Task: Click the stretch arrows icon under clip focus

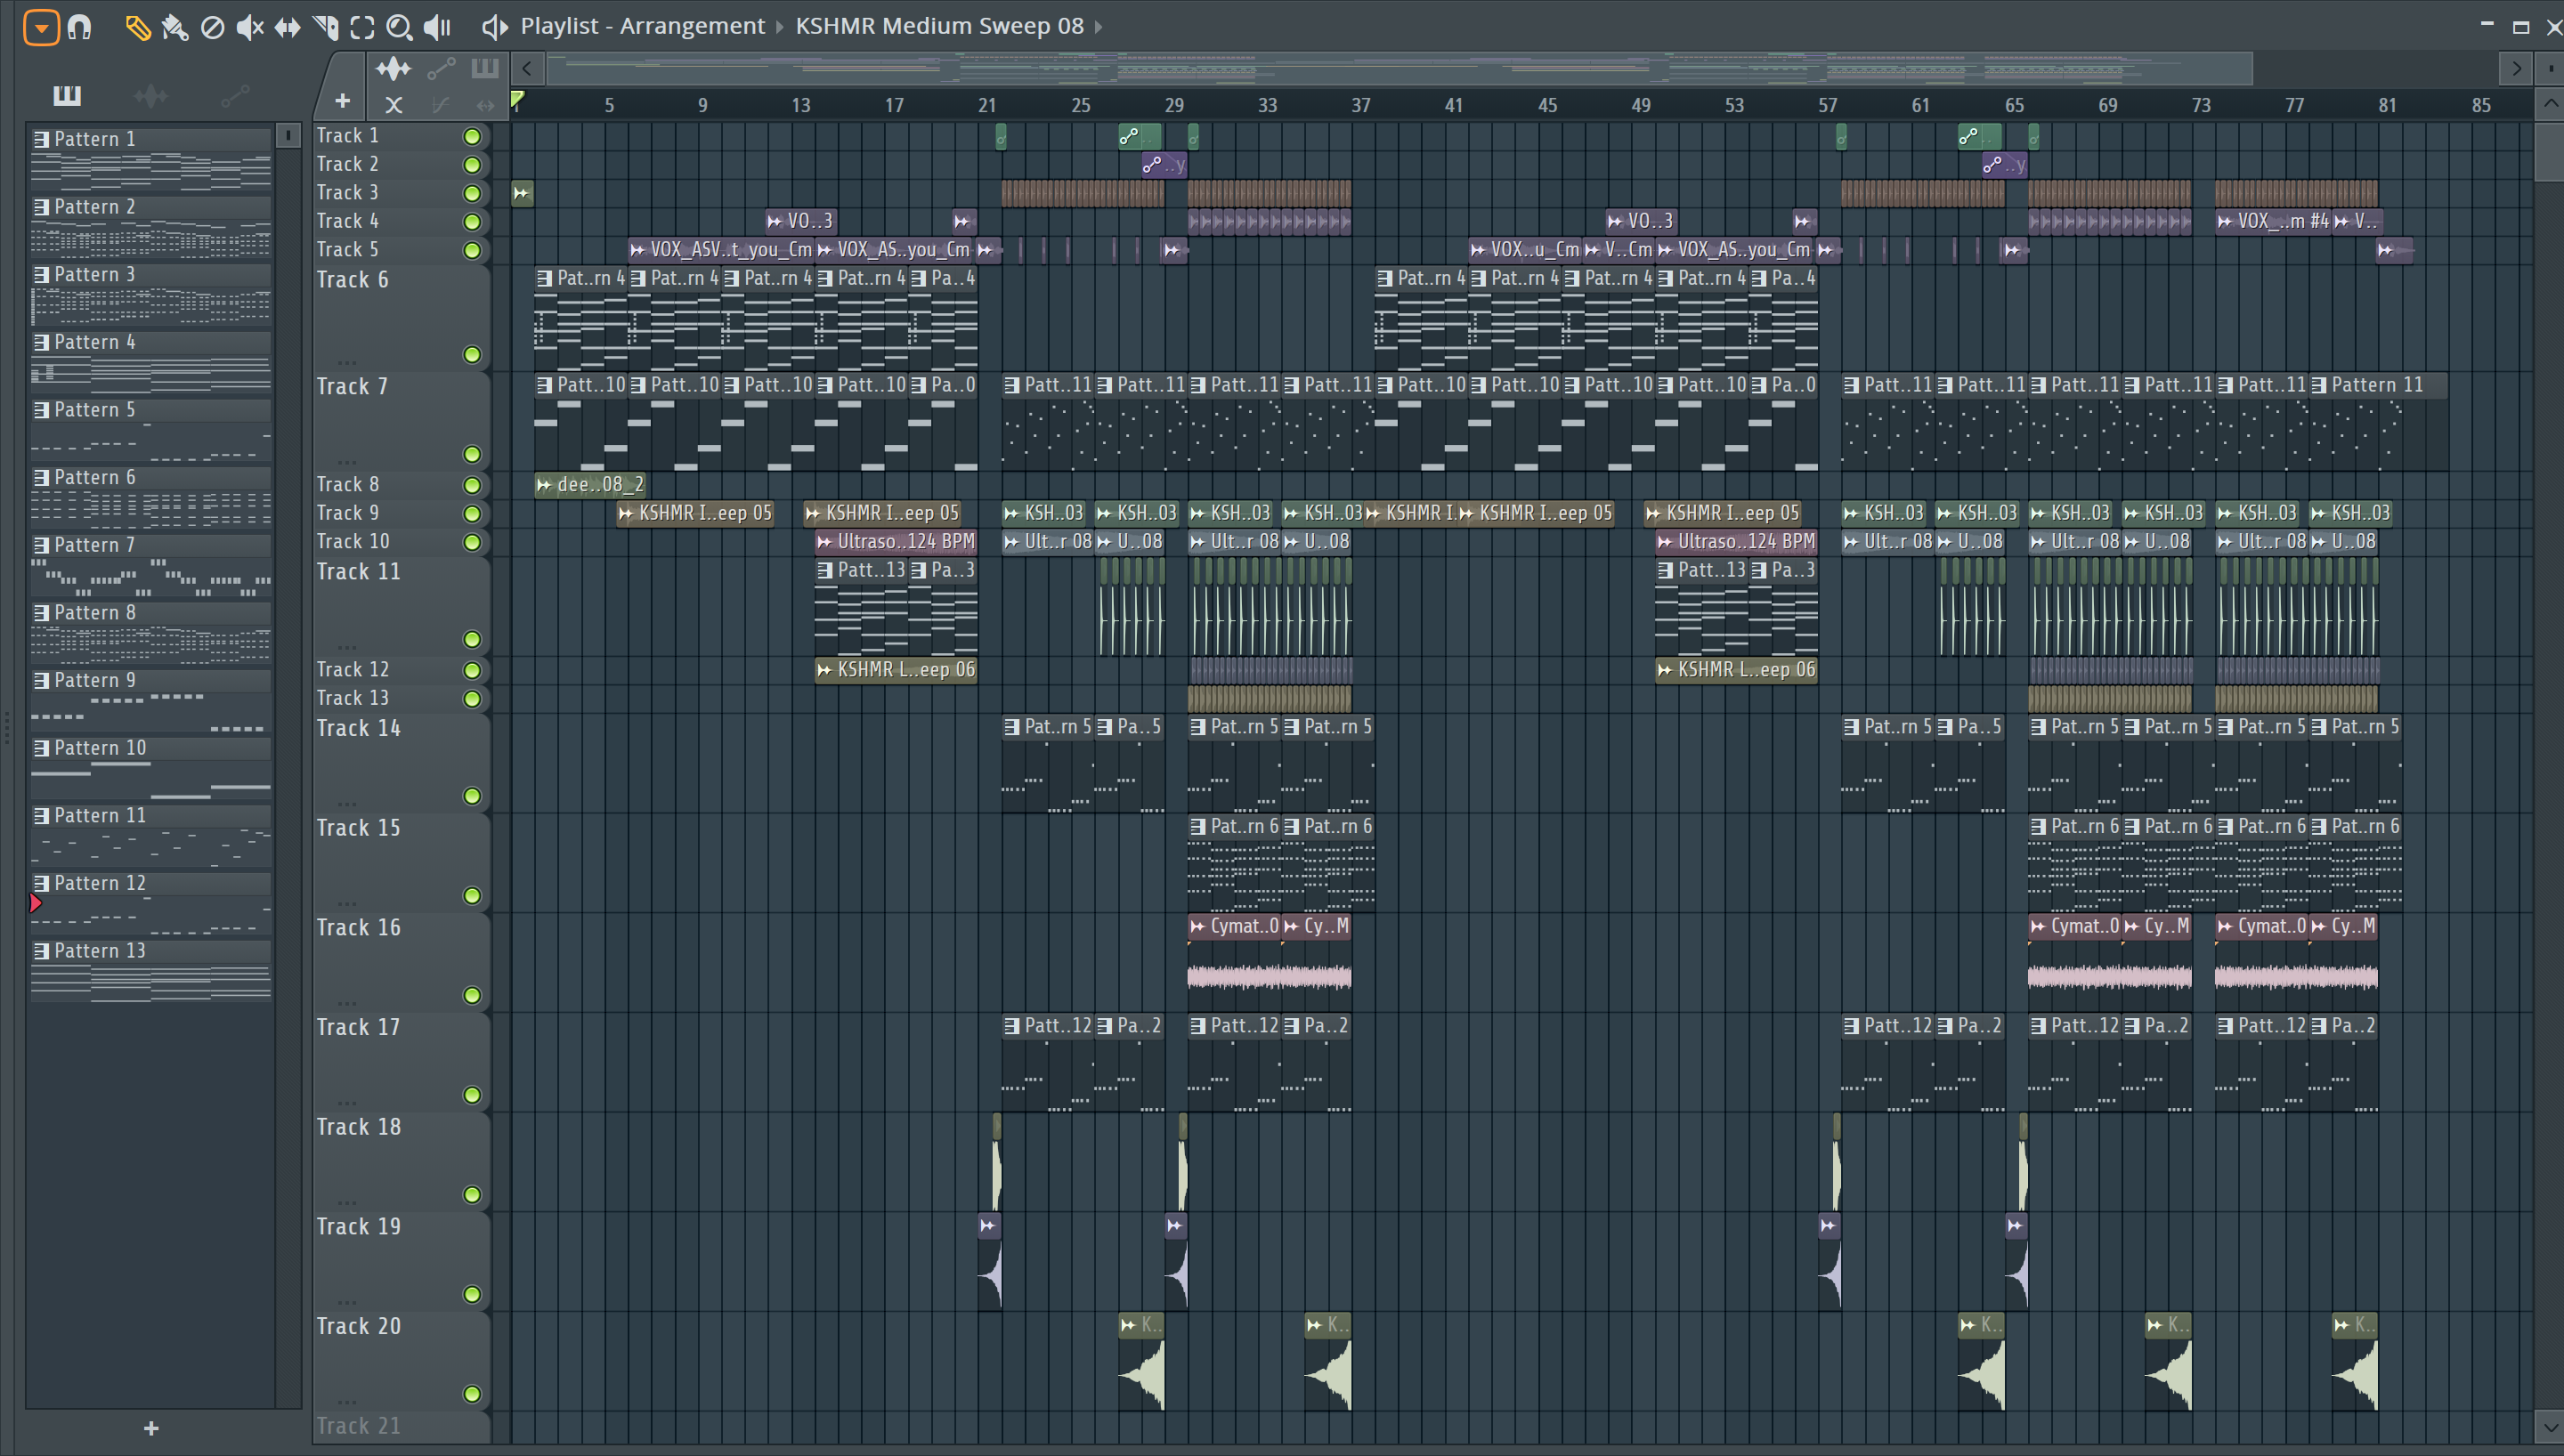Action: coord(485,104)
